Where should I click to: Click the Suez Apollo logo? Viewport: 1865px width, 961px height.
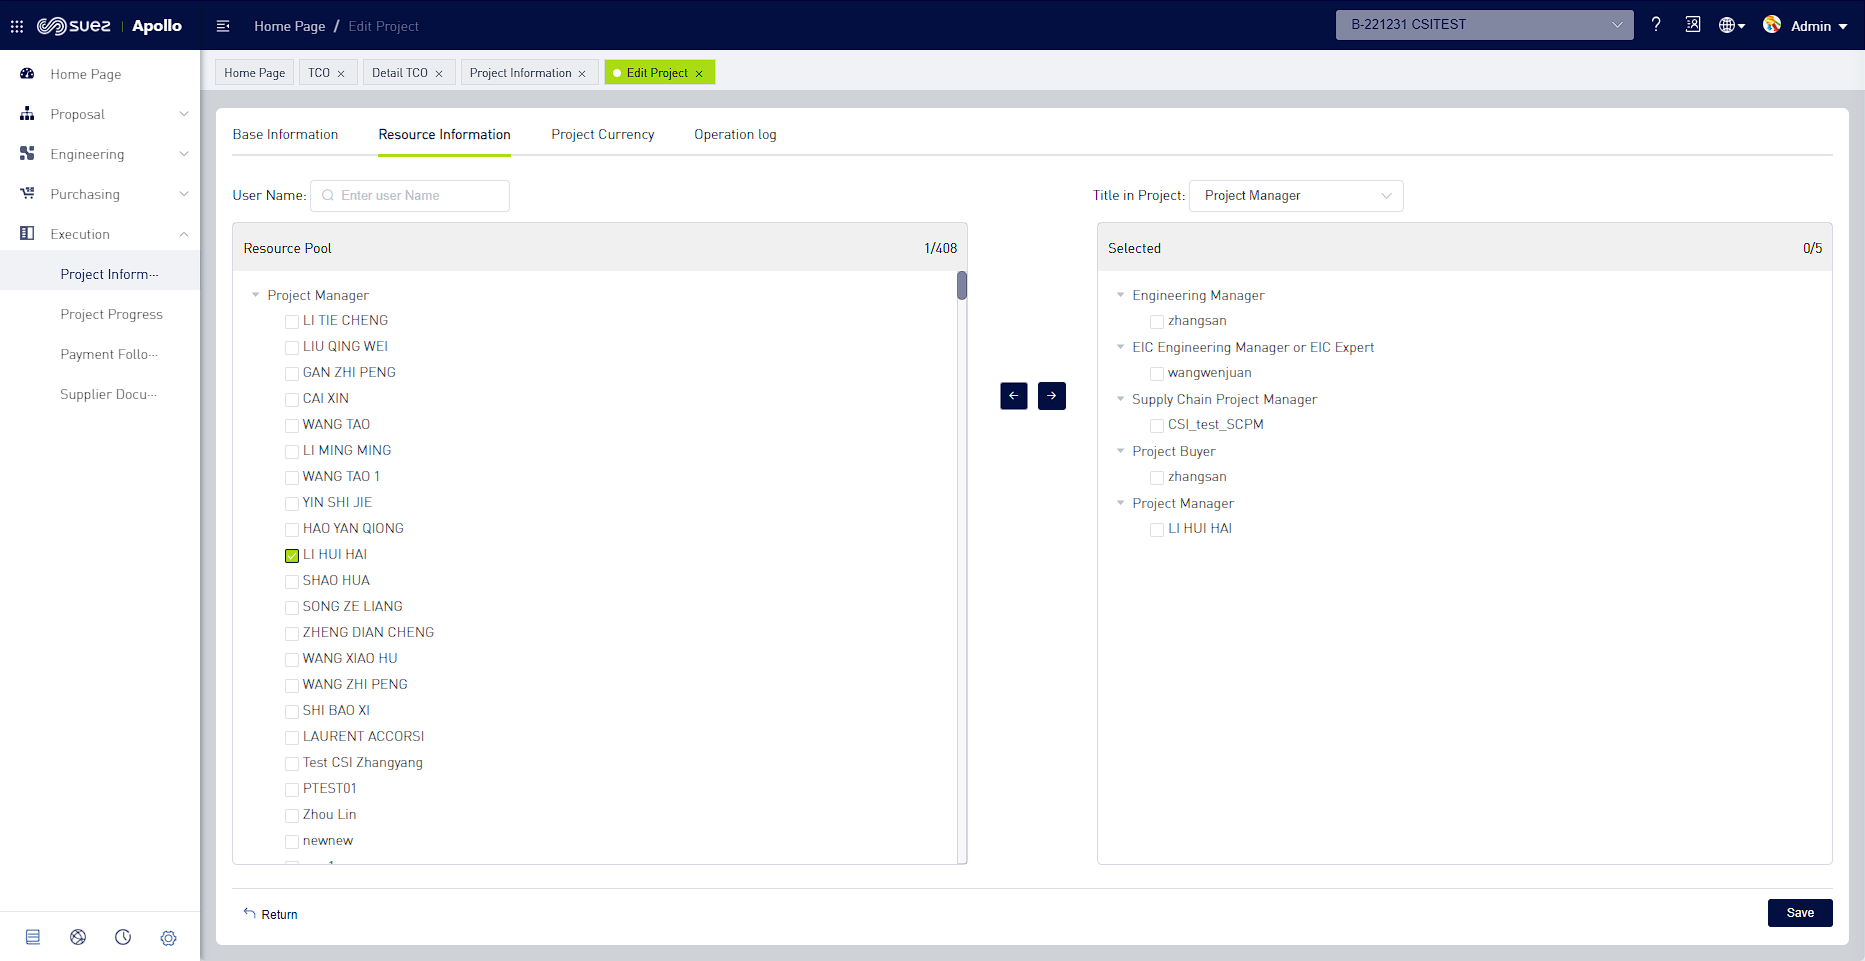tap(109, 26)
